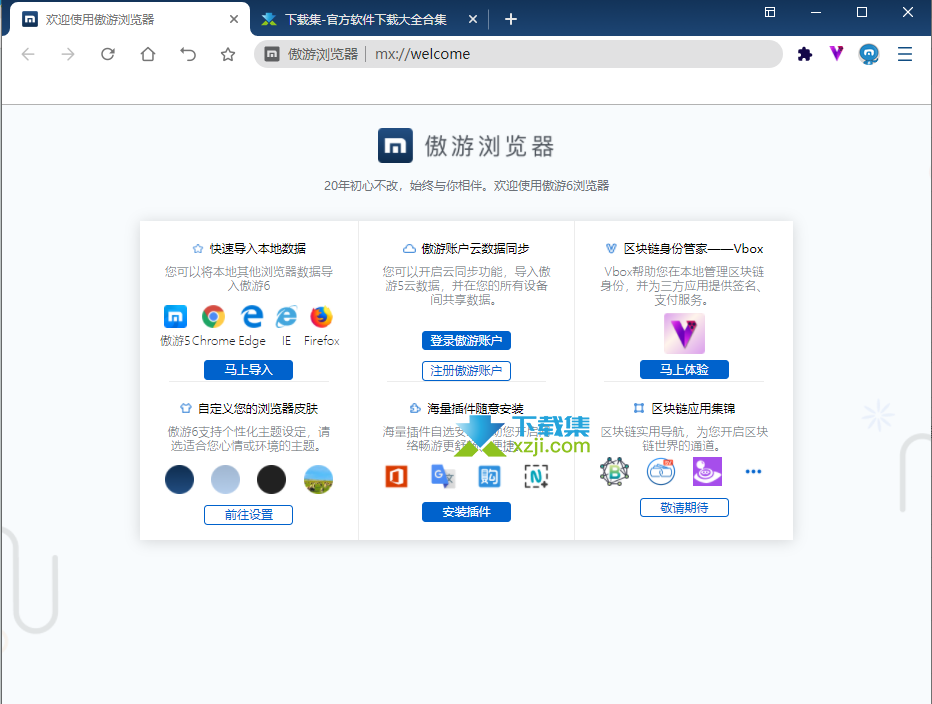This screenshot has height=704, width=932.
Task: Go forward with the forward arrow
Action: (68, 54)
